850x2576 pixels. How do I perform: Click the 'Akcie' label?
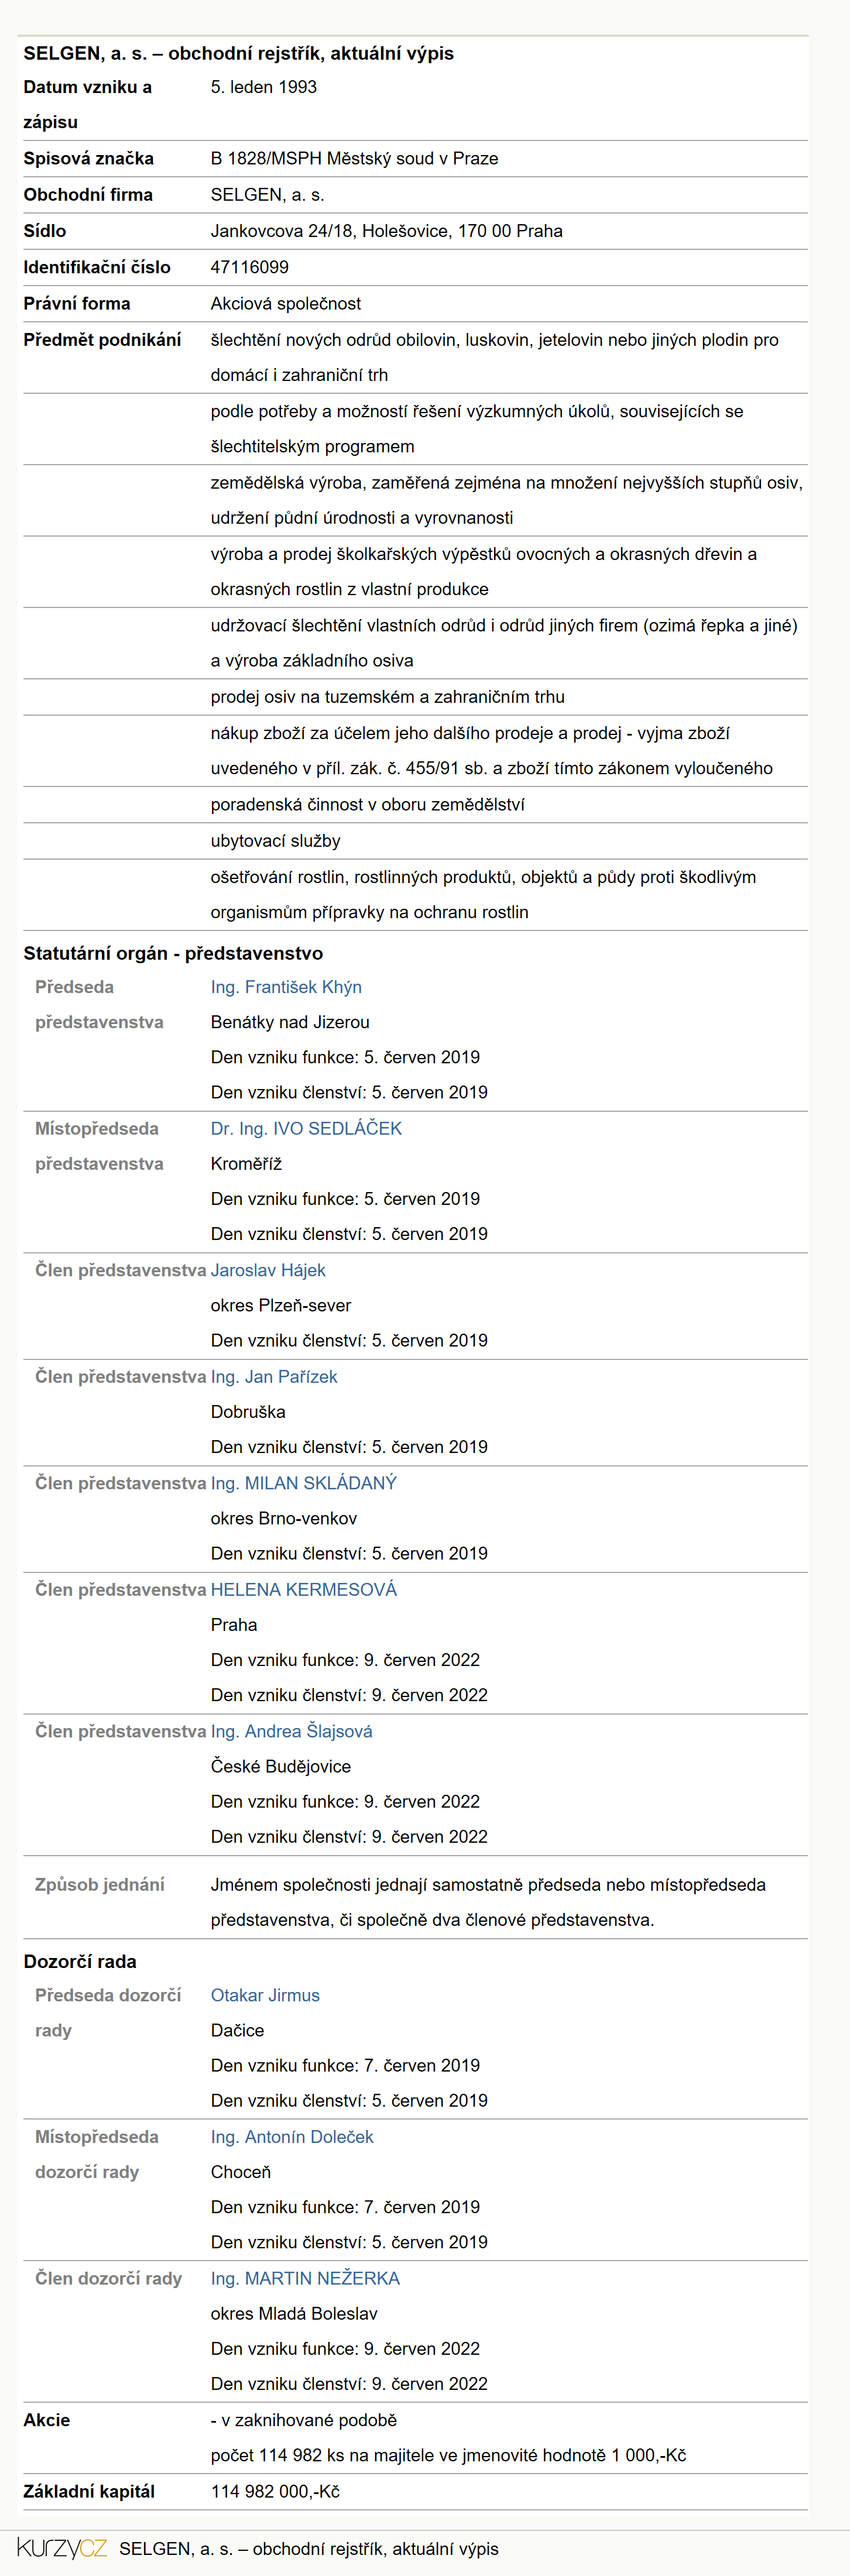(47, 2420)
